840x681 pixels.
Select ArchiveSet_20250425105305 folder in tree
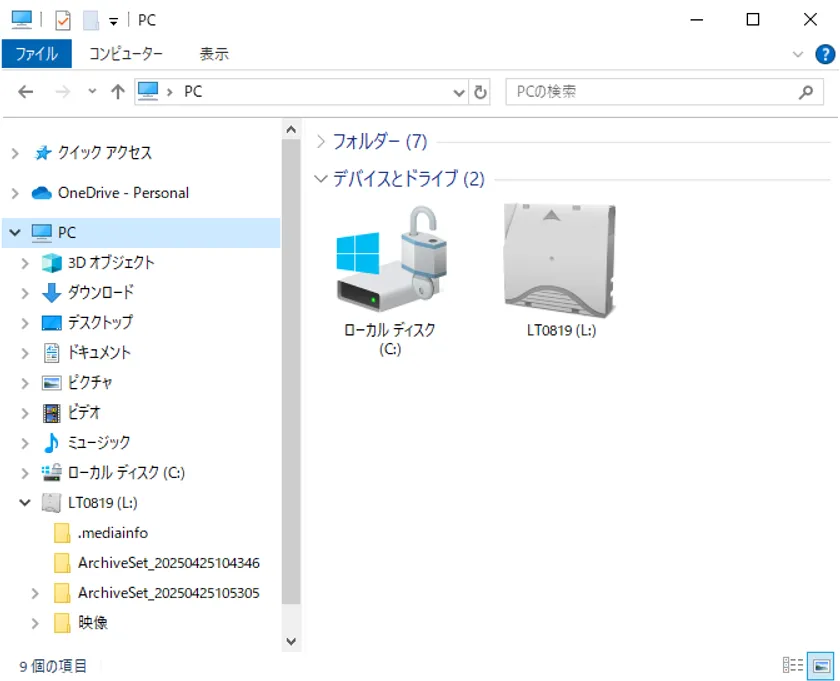[x=169, y=593]
